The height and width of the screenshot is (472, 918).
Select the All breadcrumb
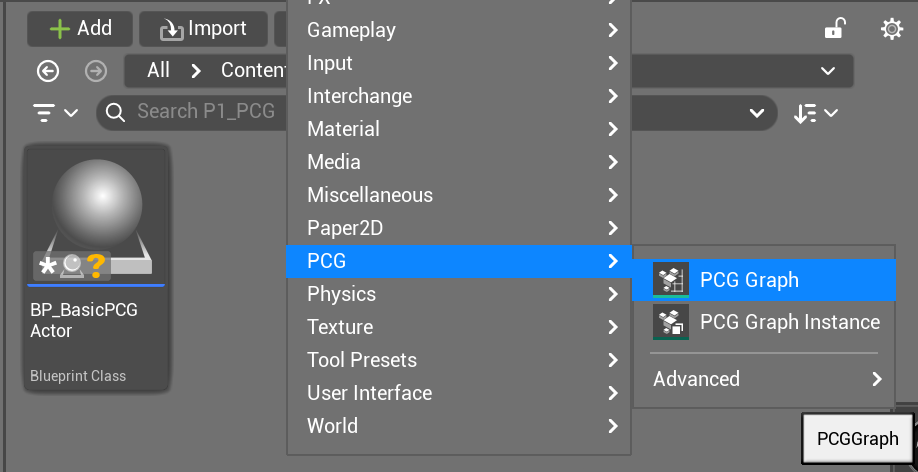158,71
